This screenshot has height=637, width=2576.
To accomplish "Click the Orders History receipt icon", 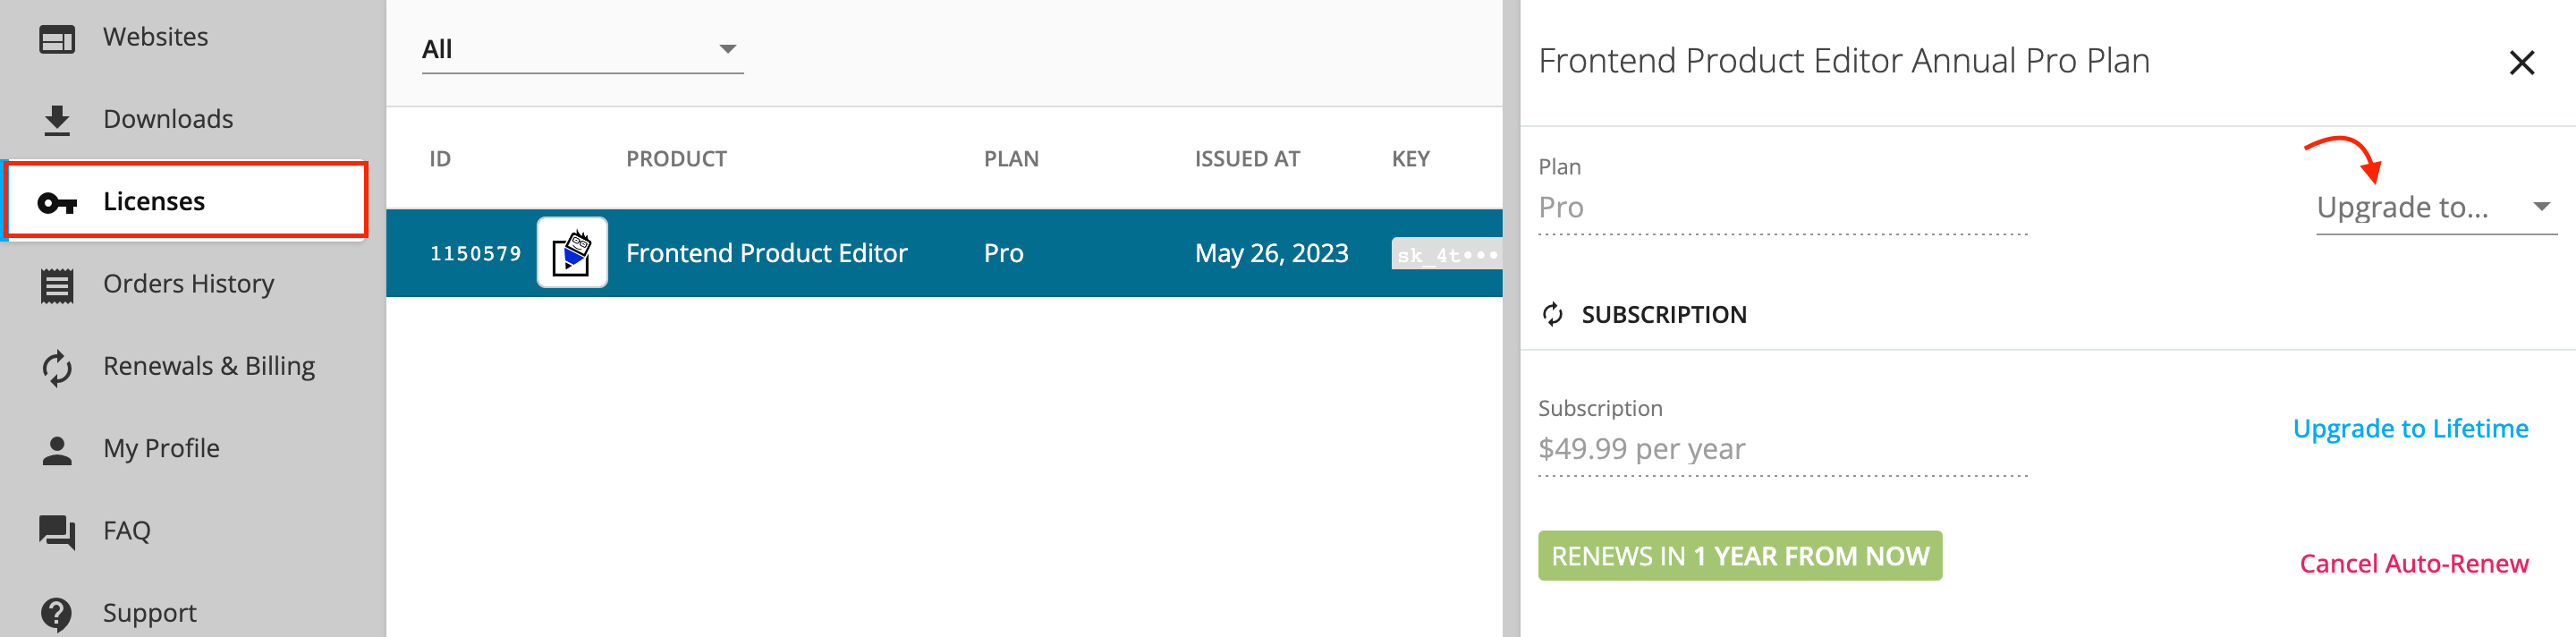I will tap(57, 285).
